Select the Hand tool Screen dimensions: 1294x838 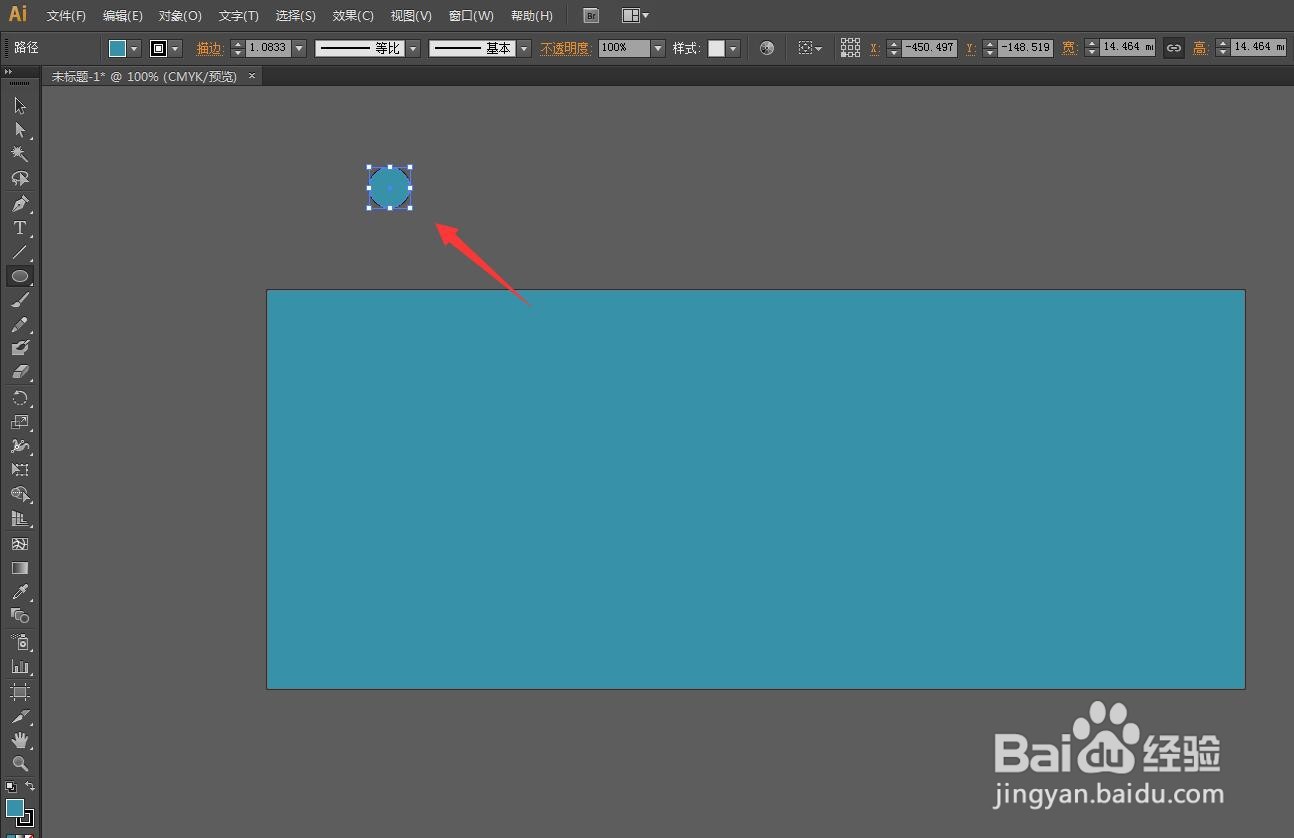coord(20,740)
